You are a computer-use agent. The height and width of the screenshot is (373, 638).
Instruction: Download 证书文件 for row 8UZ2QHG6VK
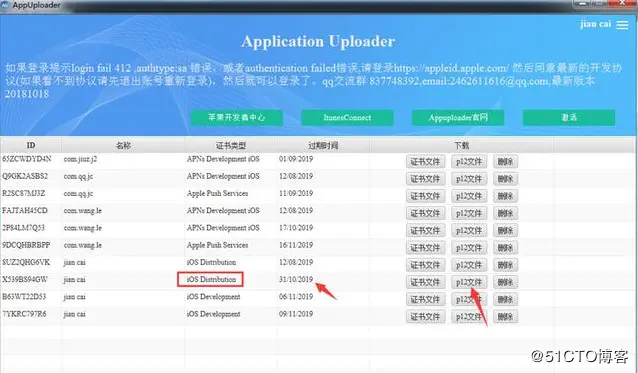click(425, 265)
